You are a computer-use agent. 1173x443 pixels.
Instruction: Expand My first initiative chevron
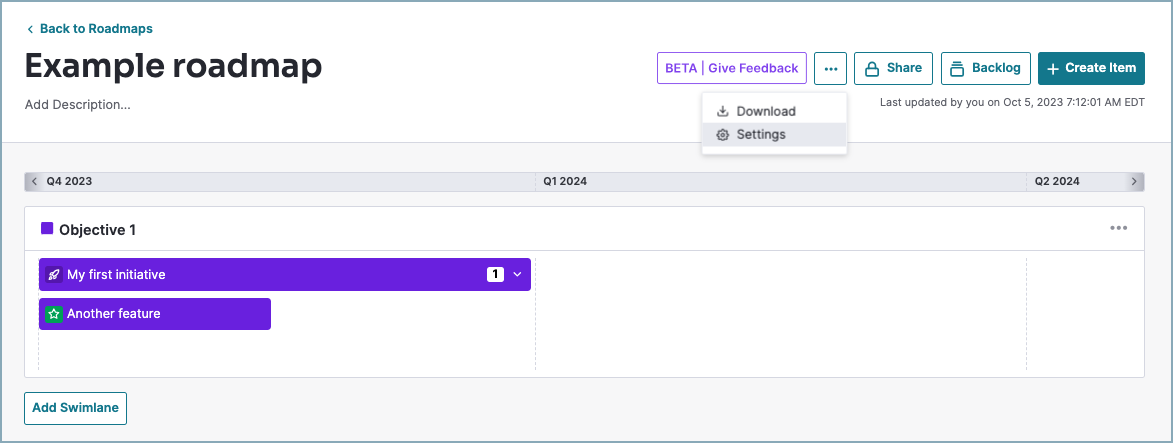coord(517,275)
